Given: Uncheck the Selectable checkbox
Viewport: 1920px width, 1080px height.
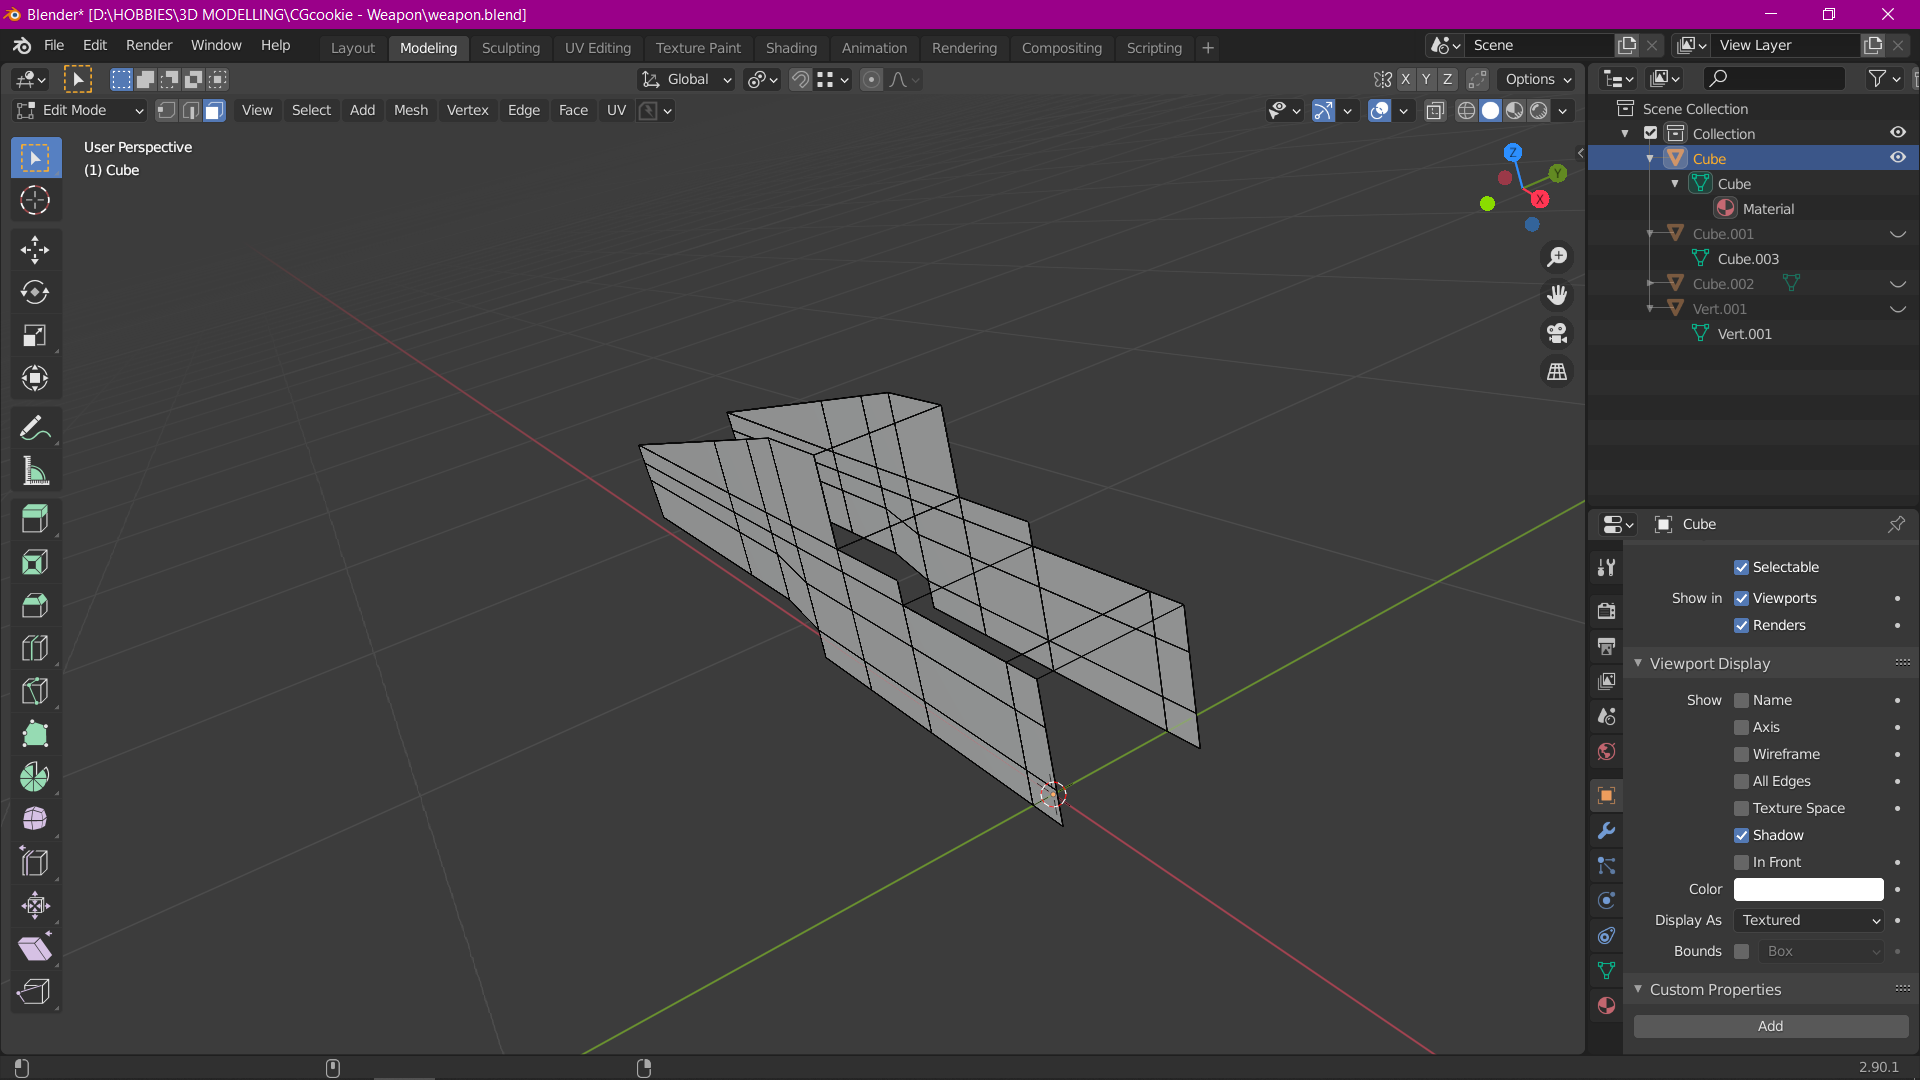Looking at the screenshot, I should [1741, 568].
